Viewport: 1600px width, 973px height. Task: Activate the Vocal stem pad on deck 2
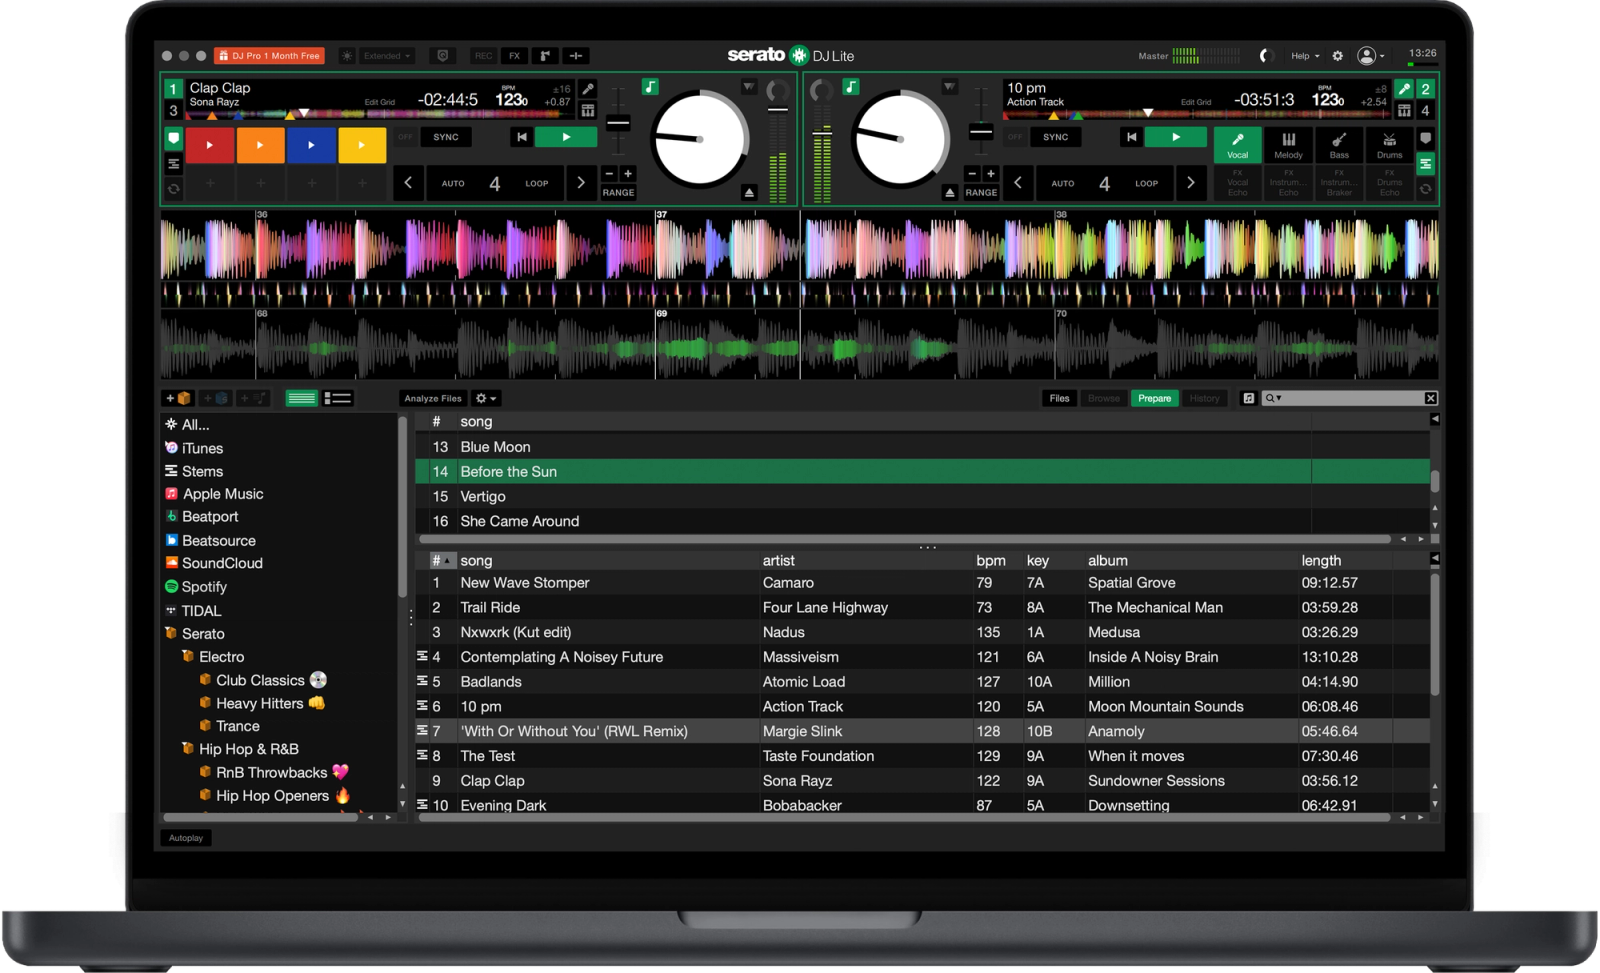click(1237, 145)
